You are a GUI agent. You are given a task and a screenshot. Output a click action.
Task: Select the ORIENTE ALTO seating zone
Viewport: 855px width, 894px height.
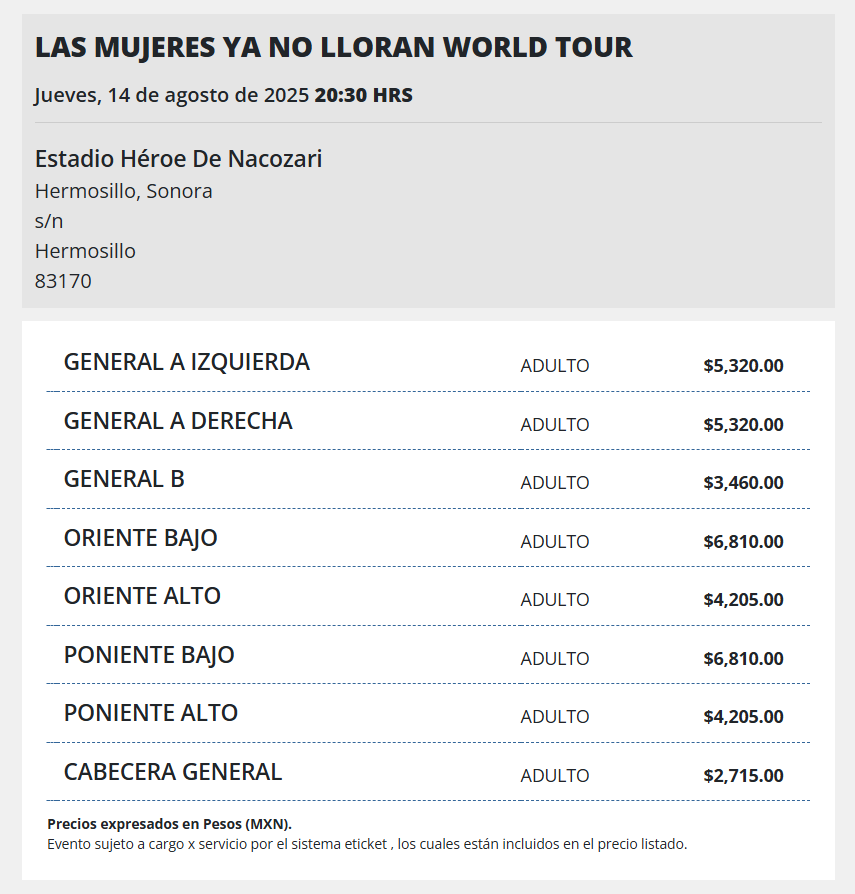428,596
